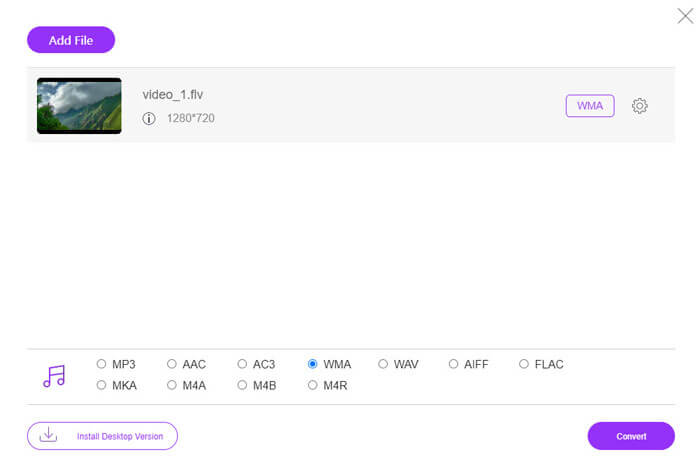This screenshot has height=475, width=700.
Task: Set output format to M4A
Action: tap(172, 385)
